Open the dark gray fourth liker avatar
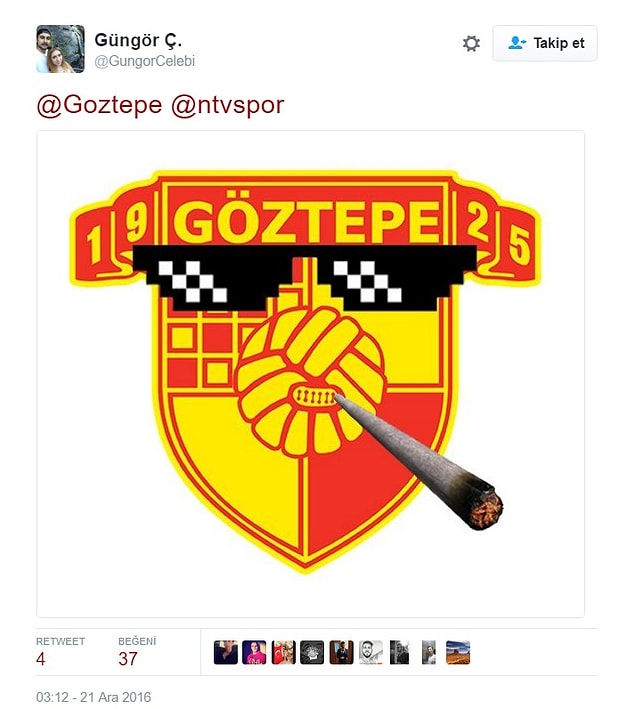The image size is (635, 709). coord(312,652)
